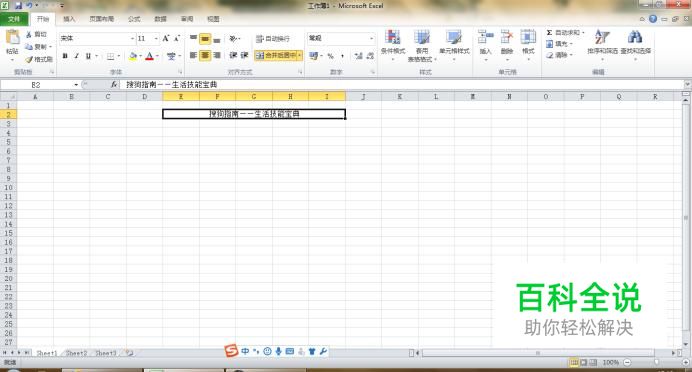692x372 pixels.
Task: Apply percent style with the % icon
Action: pyautogui.click(x=331, y=56)
